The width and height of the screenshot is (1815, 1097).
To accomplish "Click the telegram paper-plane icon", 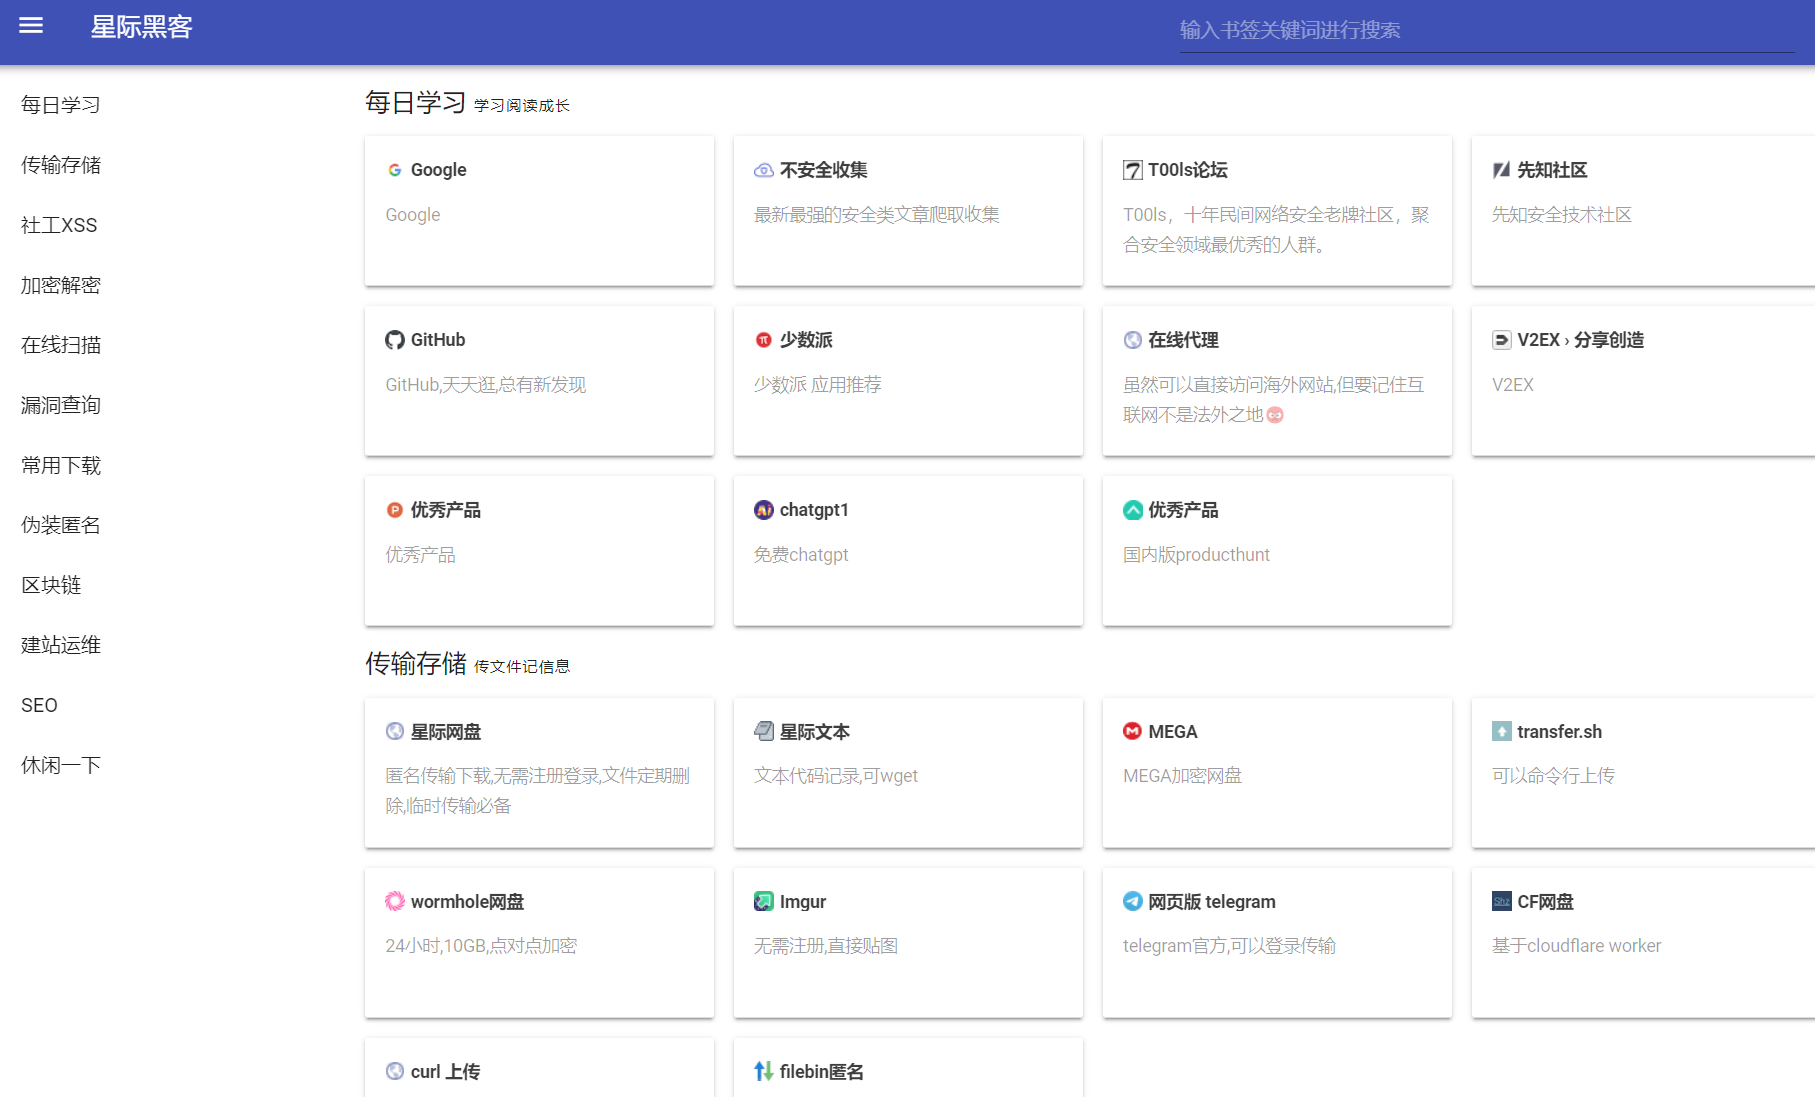I will 1133,902.
